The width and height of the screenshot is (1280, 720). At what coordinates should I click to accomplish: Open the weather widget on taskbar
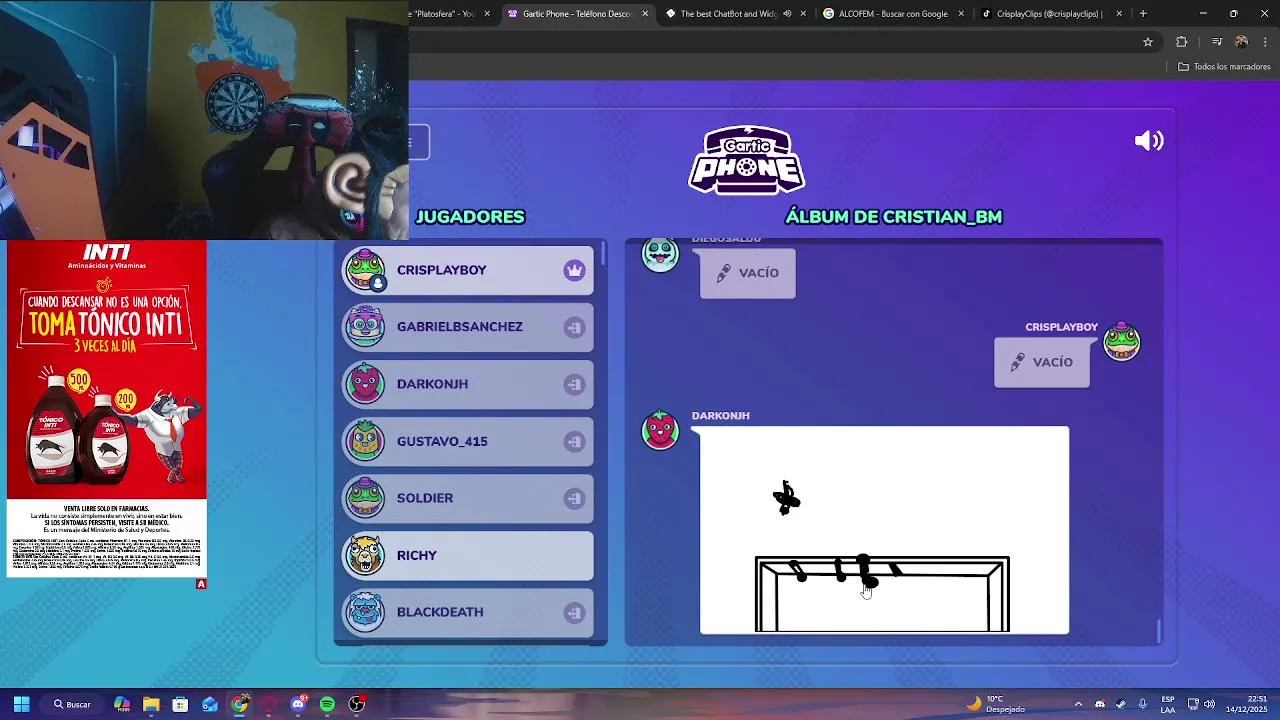click(996, 704)
